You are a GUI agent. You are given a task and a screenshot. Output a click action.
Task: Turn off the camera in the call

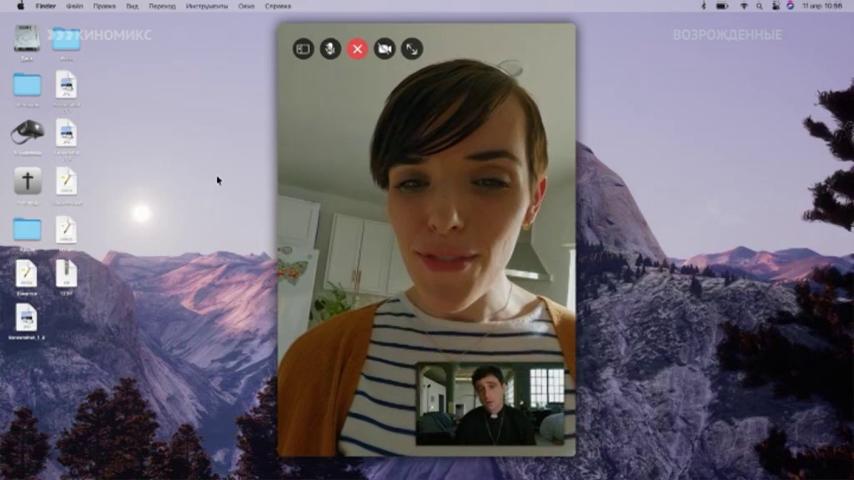385,49
